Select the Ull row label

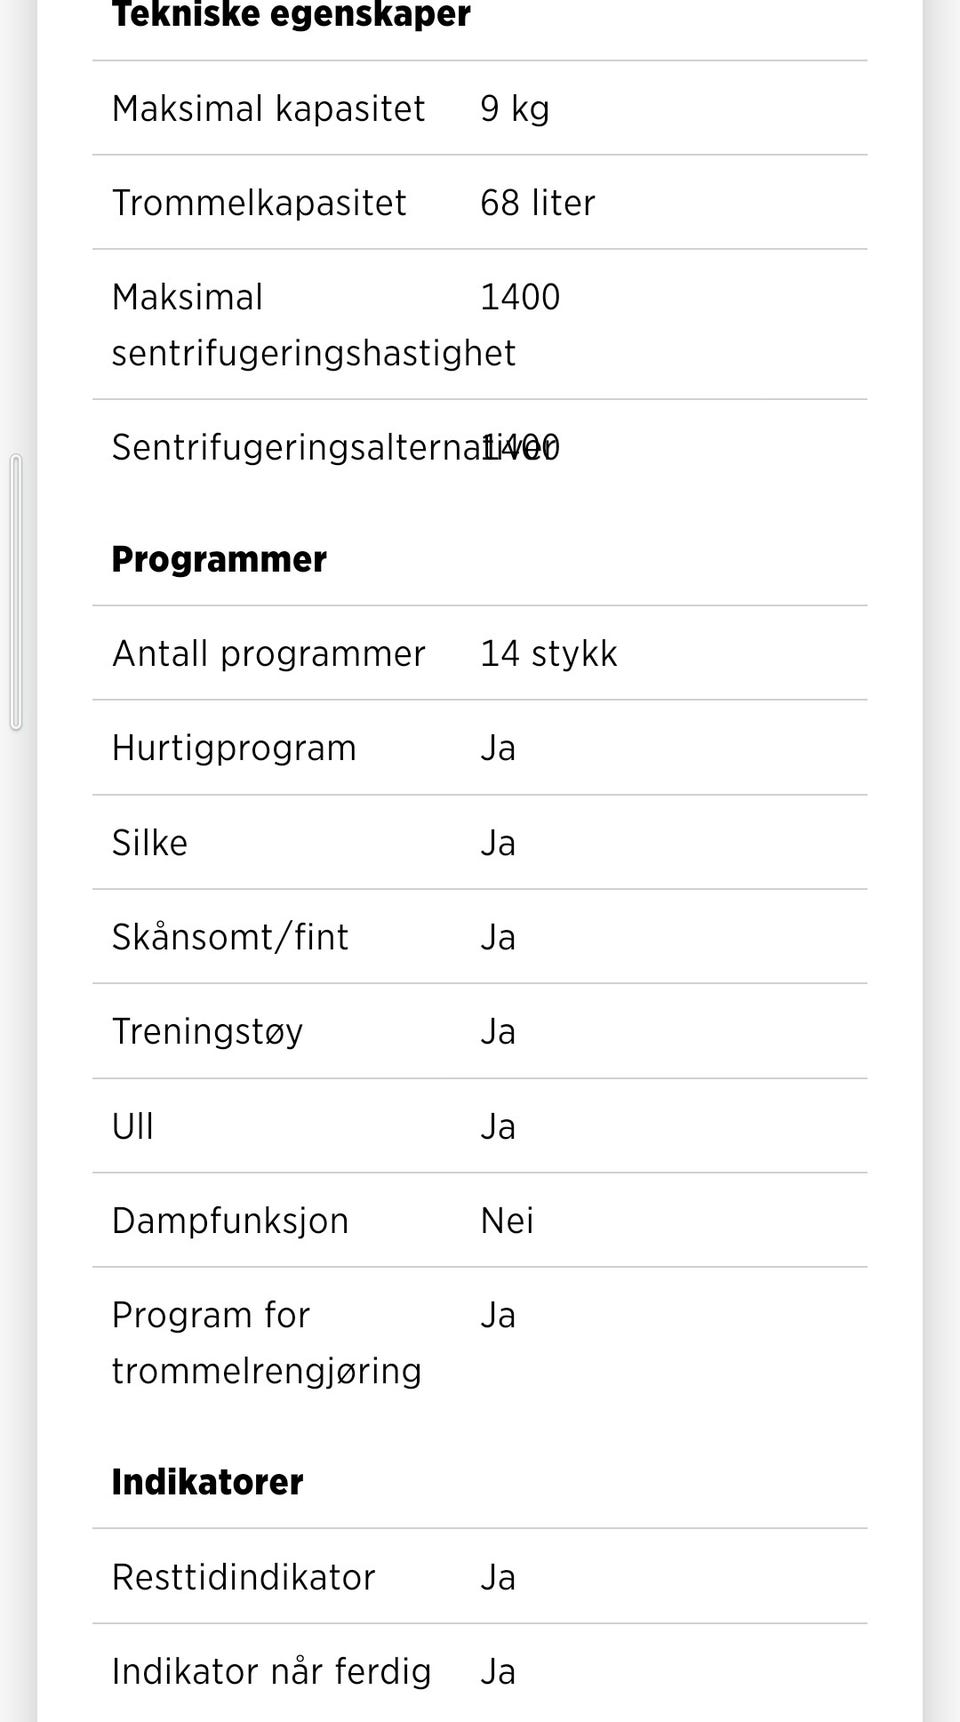(x=133, y=1126)
